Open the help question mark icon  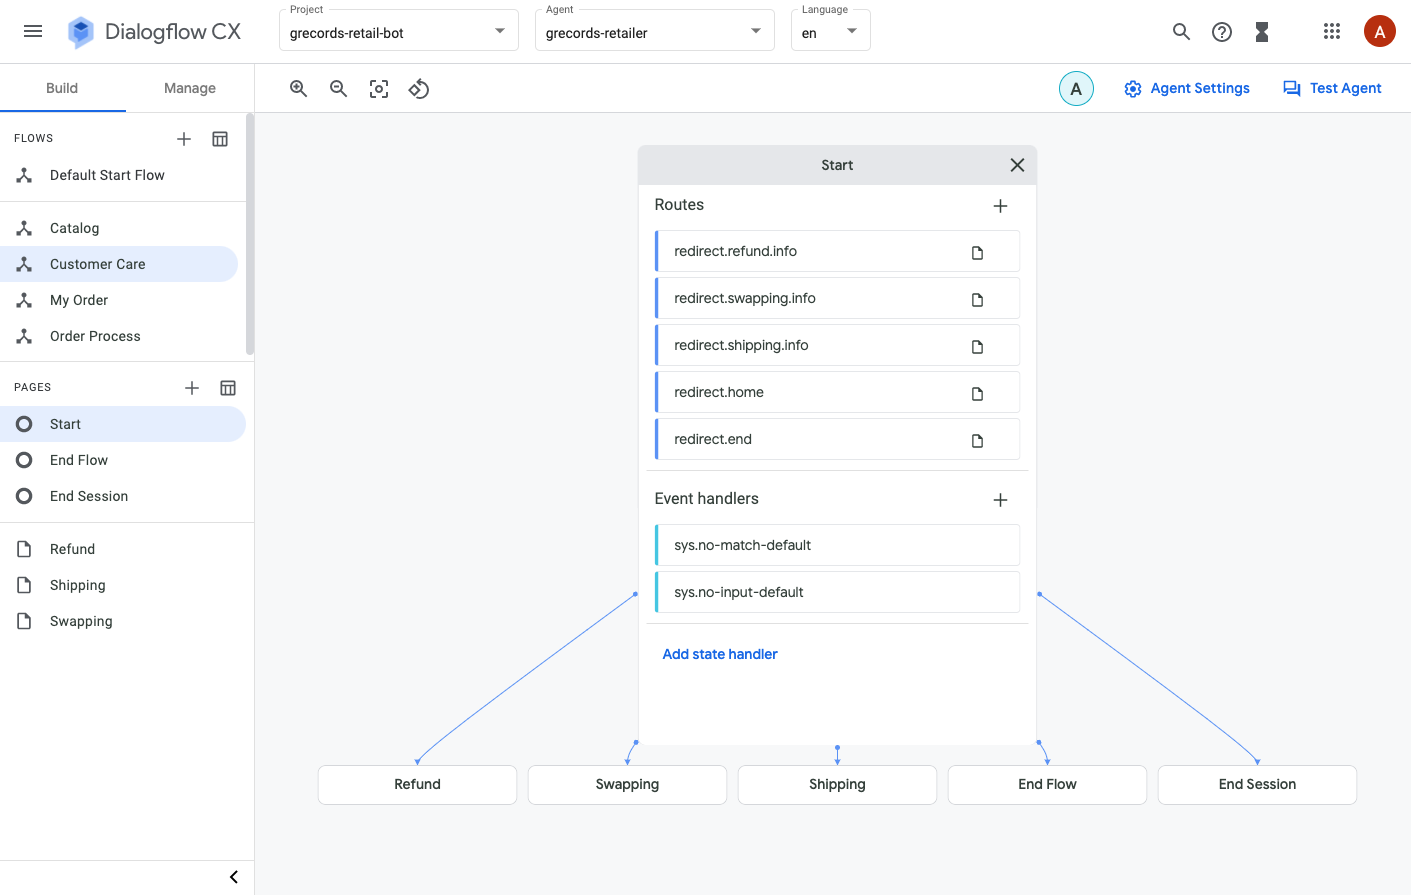coord(1221,32)
